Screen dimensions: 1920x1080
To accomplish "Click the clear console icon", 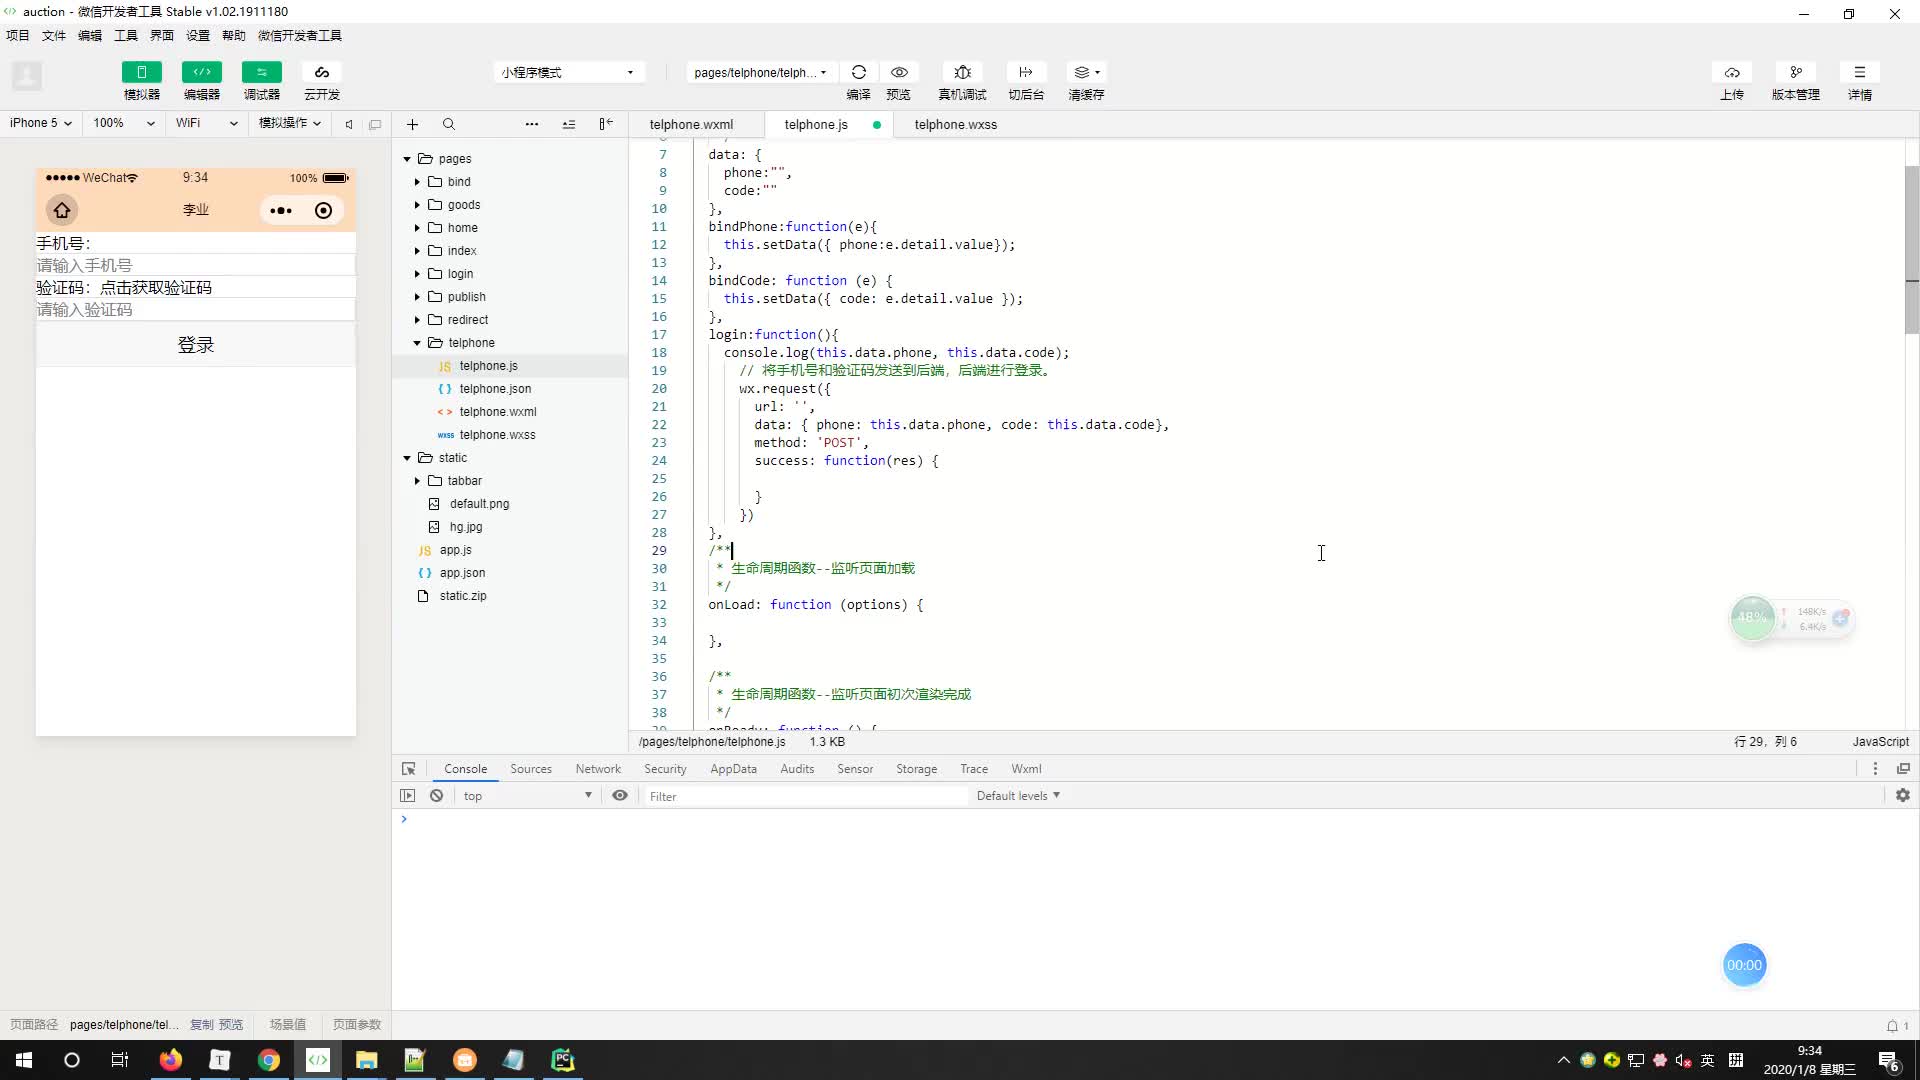I will [x=436, y=796].
